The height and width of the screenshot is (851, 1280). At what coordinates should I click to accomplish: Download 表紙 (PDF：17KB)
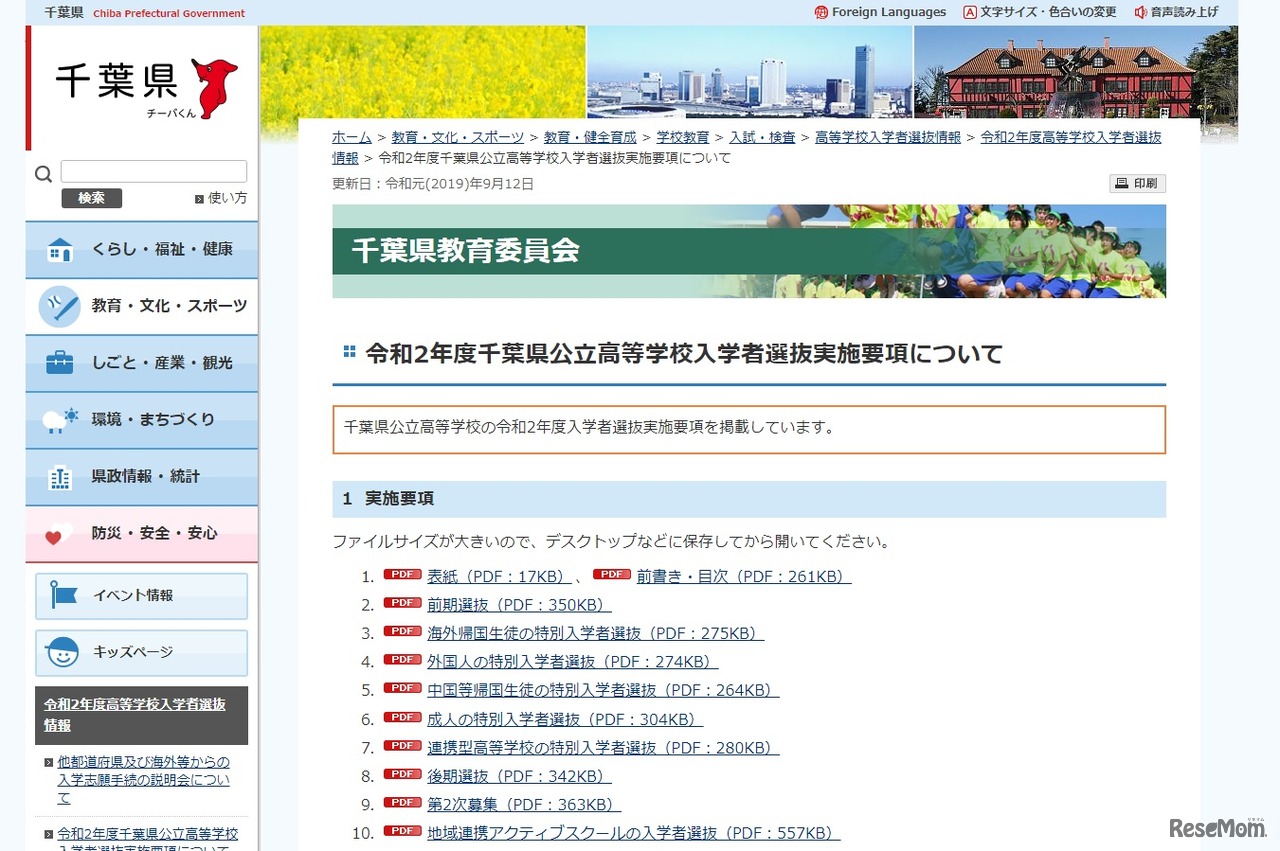tap(499, 577)
